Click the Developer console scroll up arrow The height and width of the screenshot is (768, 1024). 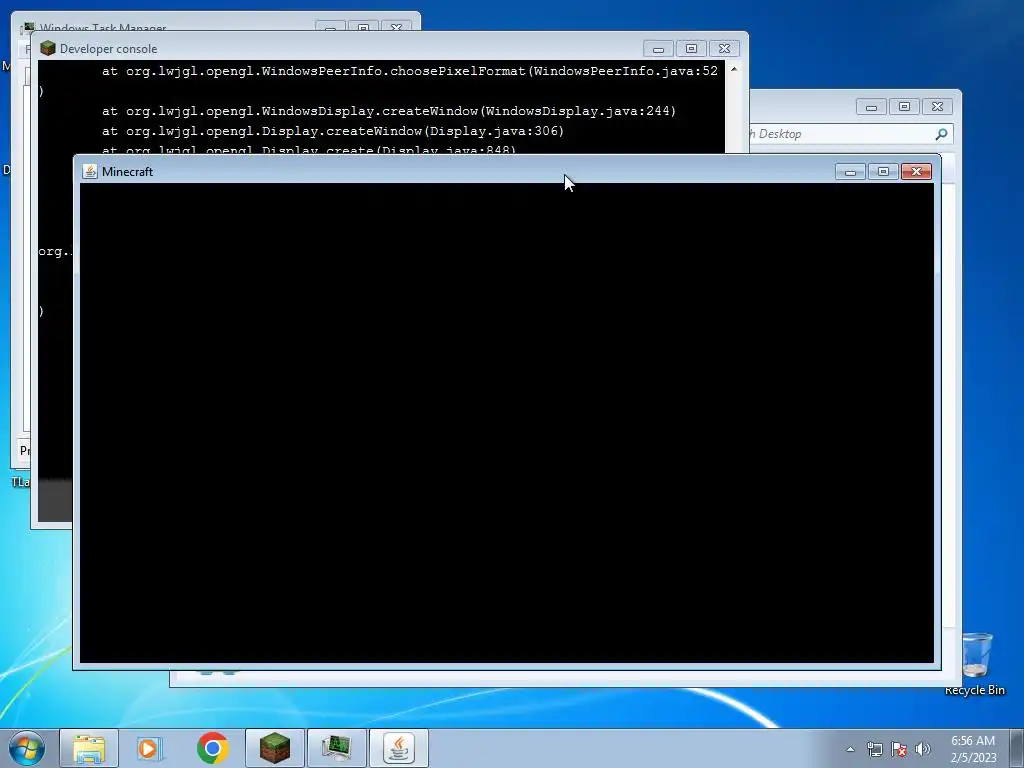[x=734, y=69]
